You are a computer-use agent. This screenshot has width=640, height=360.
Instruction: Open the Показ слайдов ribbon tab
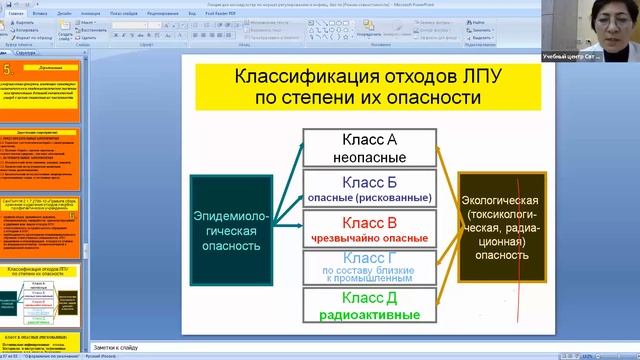pos(124,13)
